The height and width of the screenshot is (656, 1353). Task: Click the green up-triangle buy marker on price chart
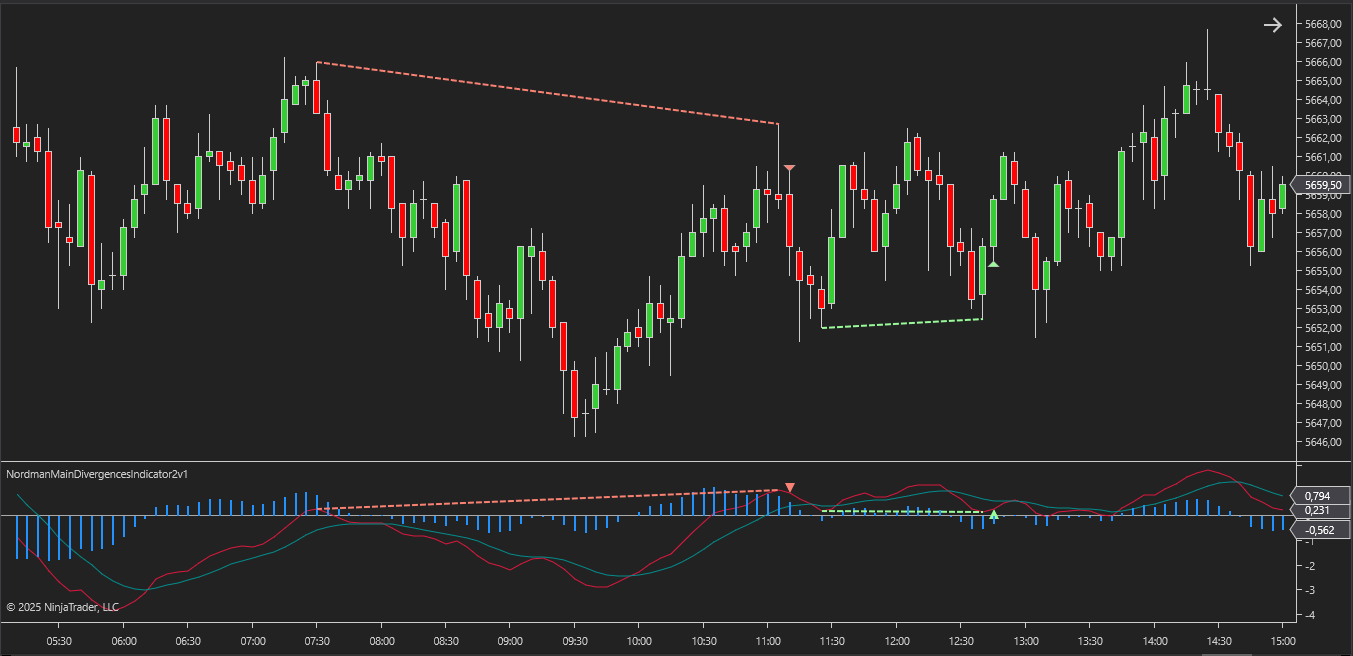(994, 264)
